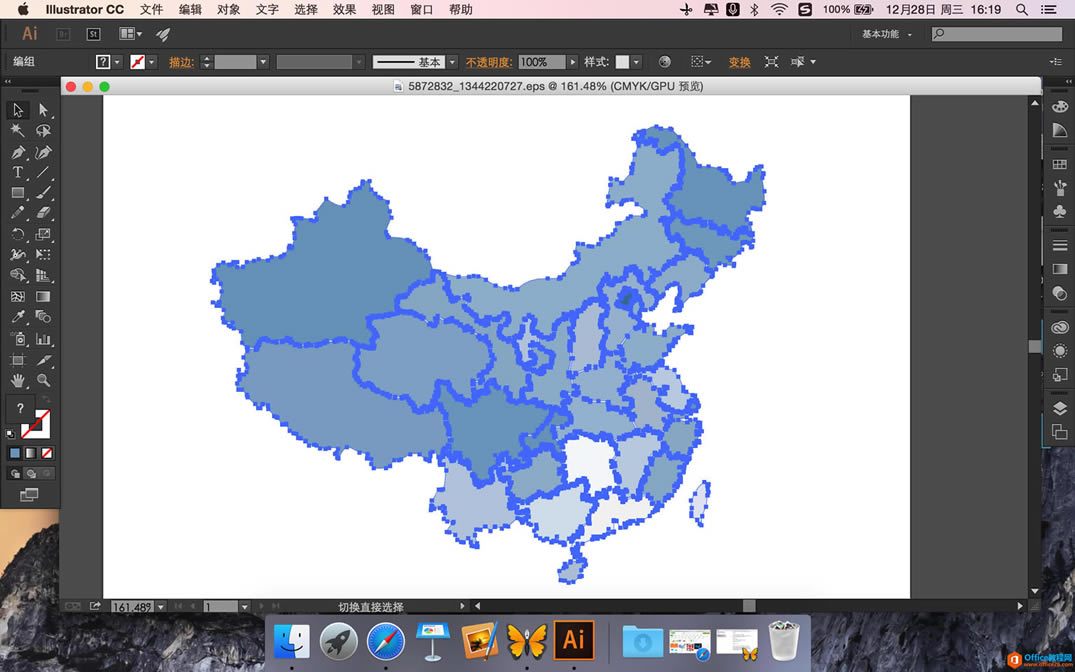Screen dimensions: 1075x672
Task: Click the orange 变换 link
Action: (740, 62)
